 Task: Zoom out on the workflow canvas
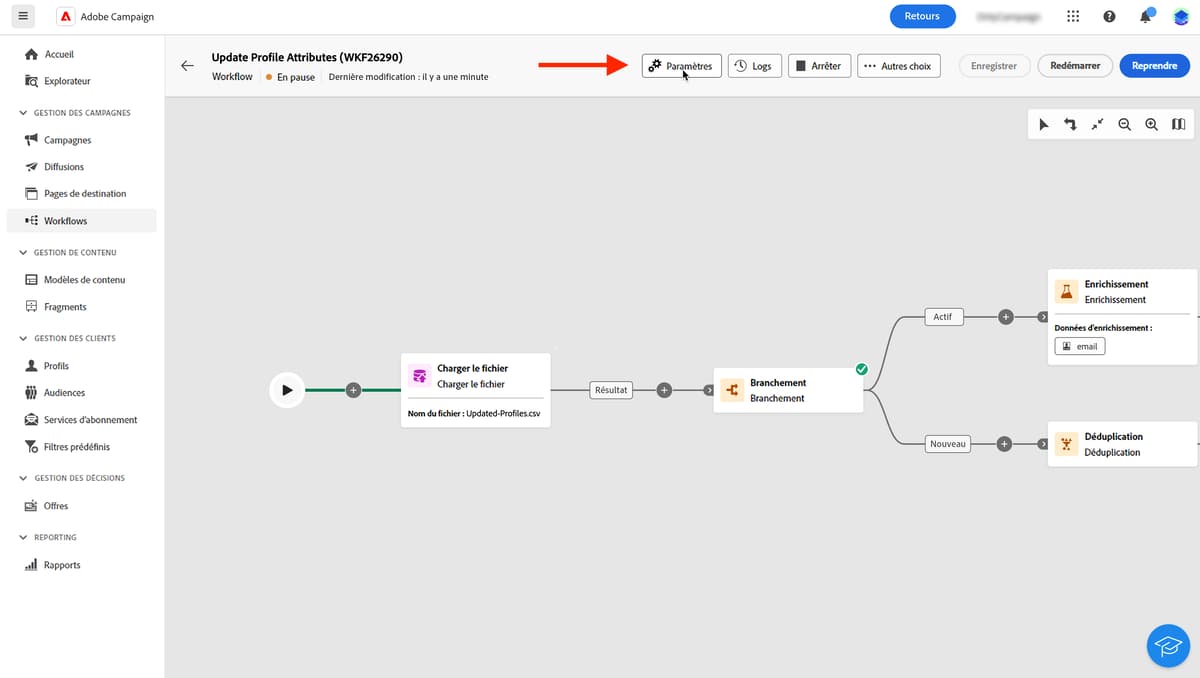(1124, 124)
